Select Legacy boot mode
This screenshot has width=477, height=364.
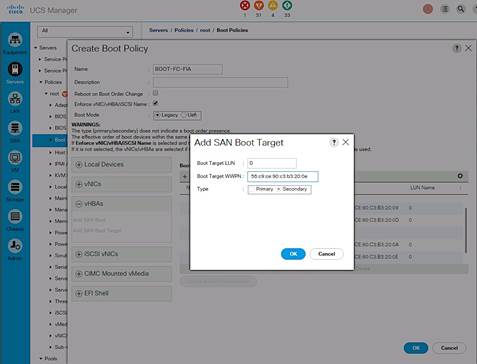tap(158, 115)
